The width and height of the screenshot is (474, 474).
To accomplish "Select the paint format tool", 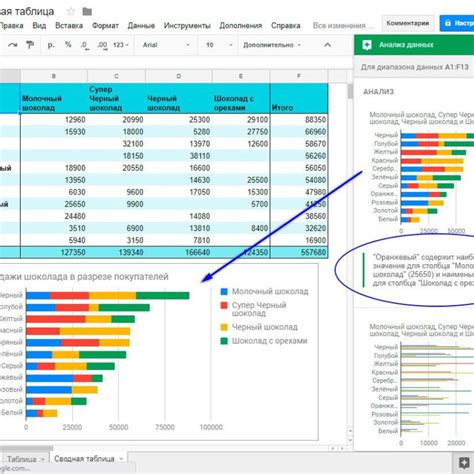I will 30,45.
